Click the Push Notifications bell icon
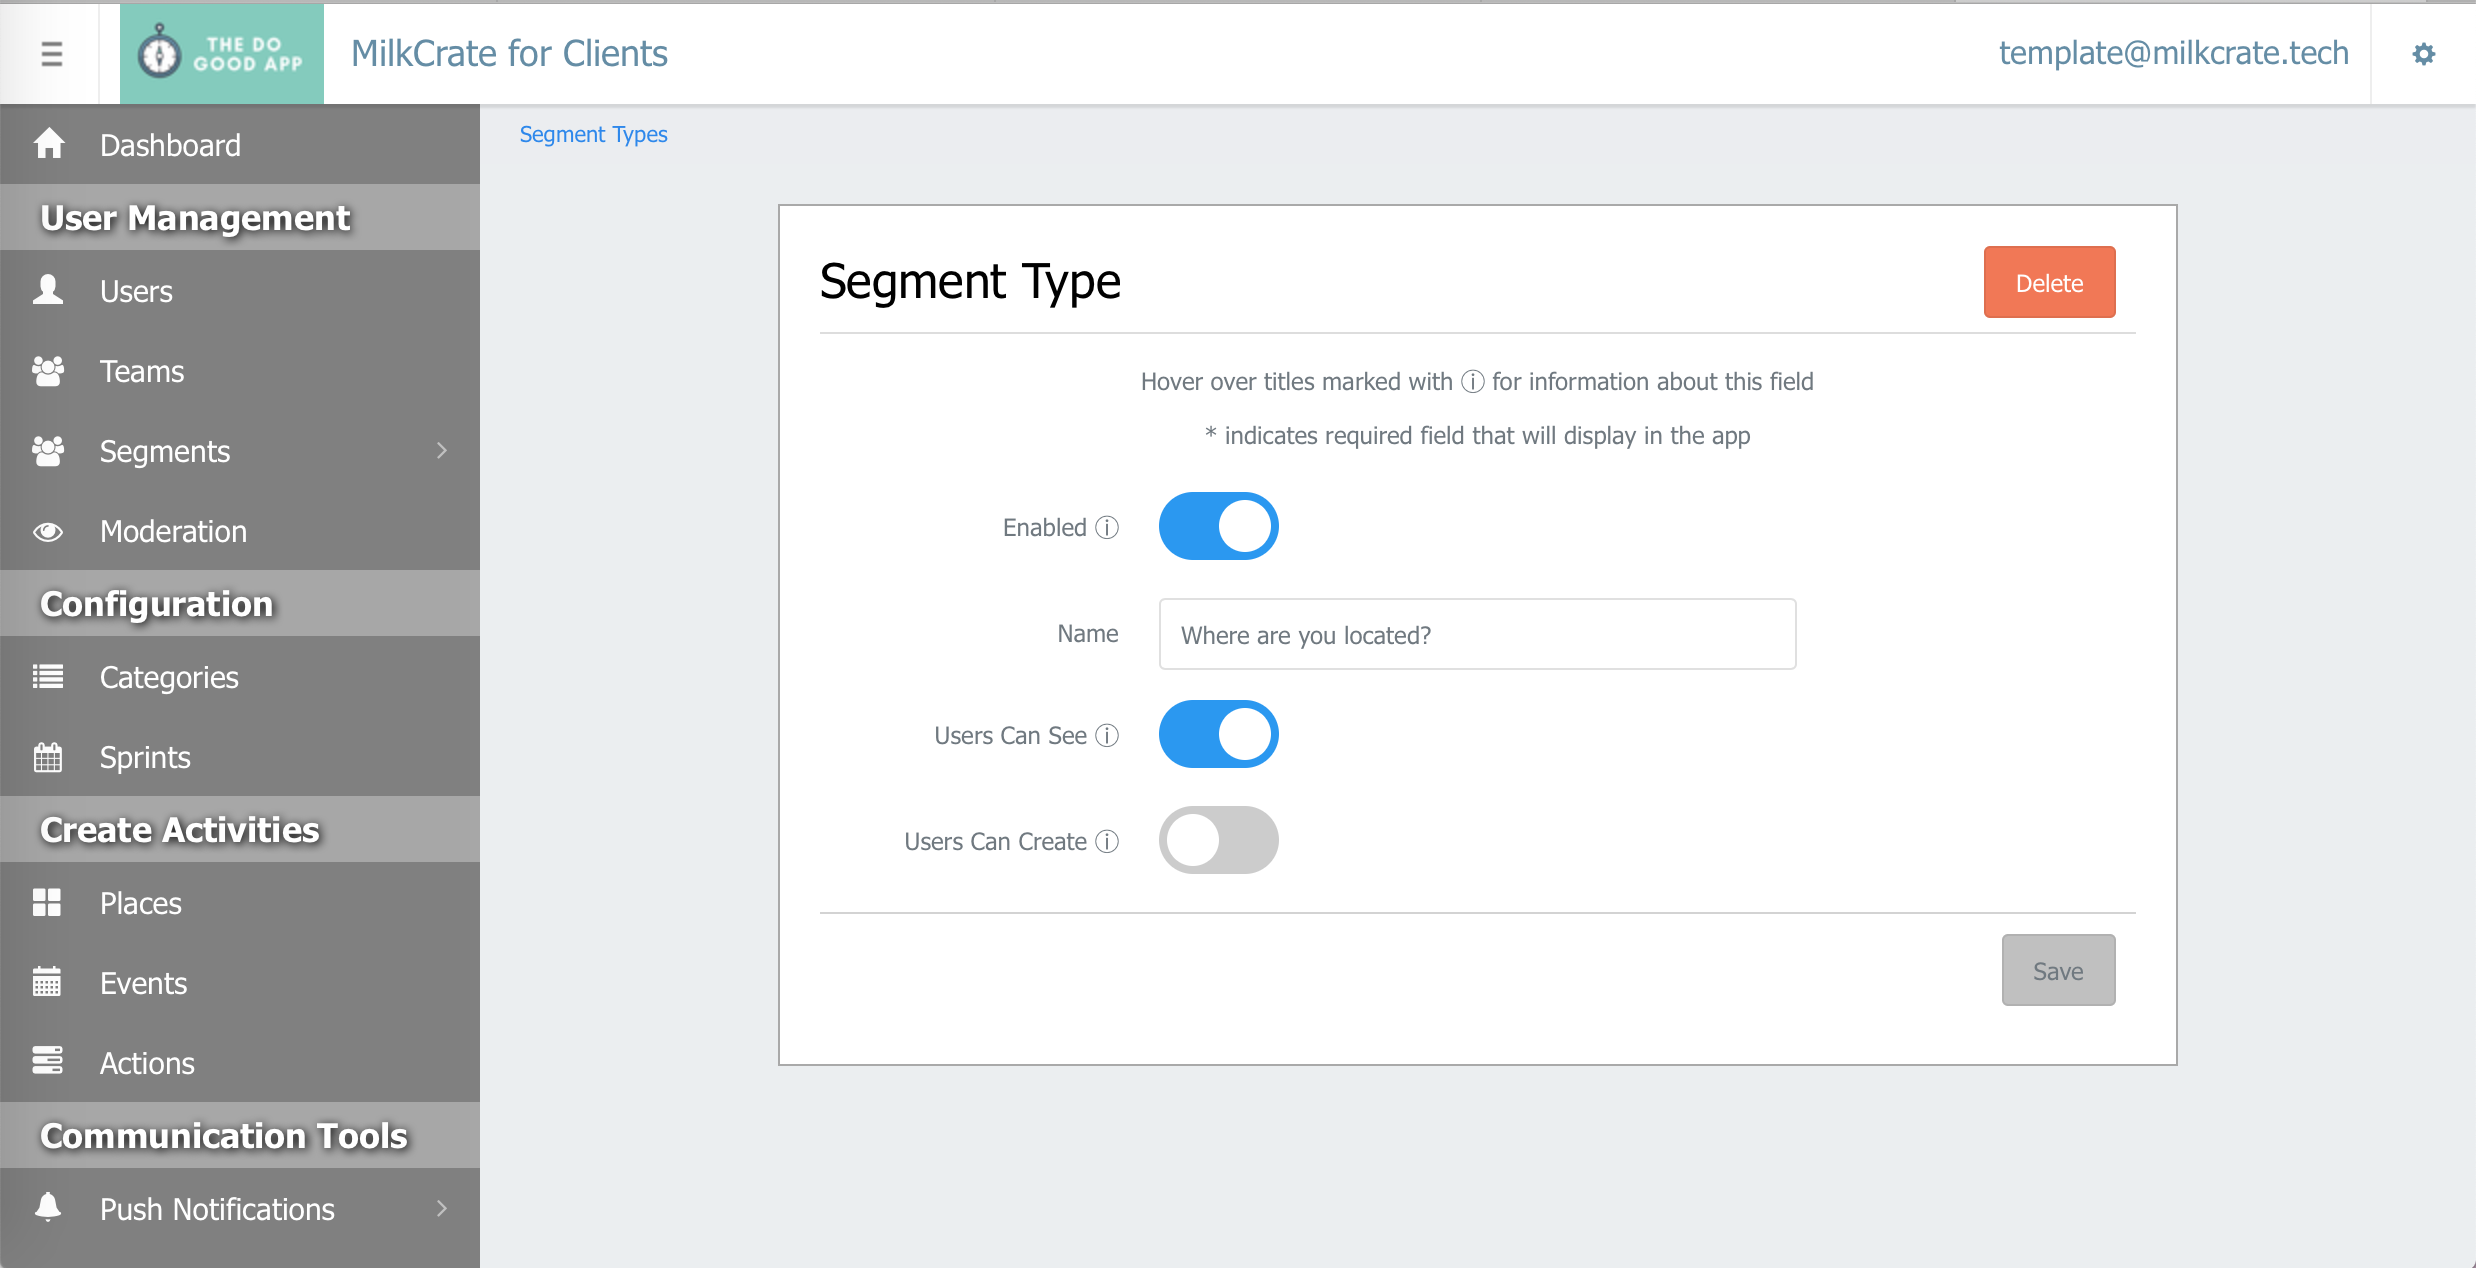The image size is (2476, 1268). (48, 1207)
